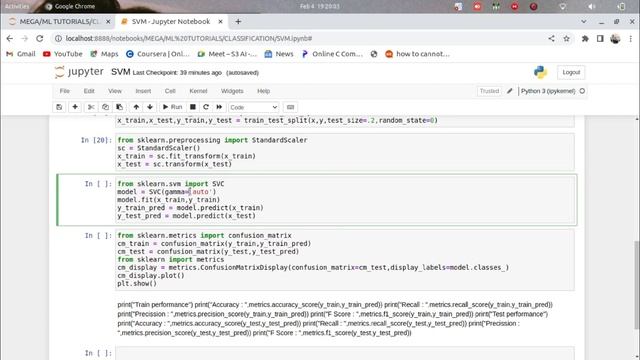The image size is (640, 360).
Task: Open tab search chevron in Chrome
Action: (x=584, y=22)
